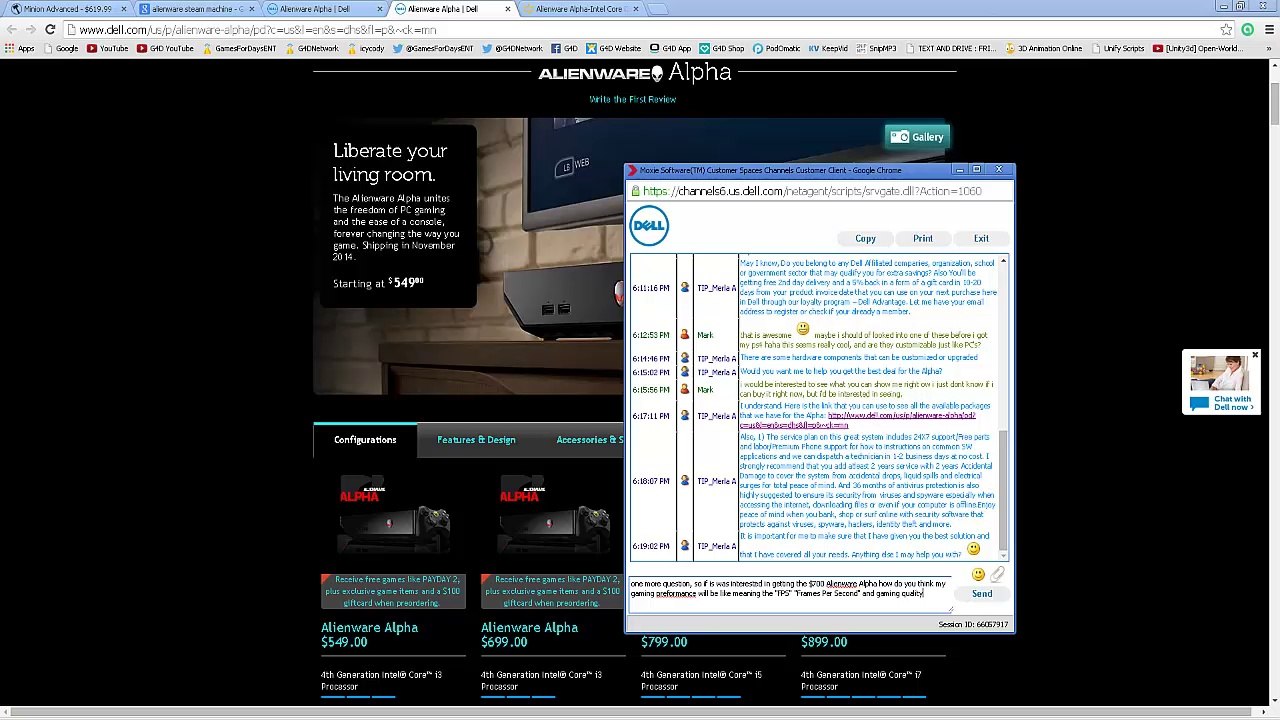The height and width of the screenshot is (720, 1280).
Task: Open the Apps bookmarks shortcut
Action: pos(19,48)
